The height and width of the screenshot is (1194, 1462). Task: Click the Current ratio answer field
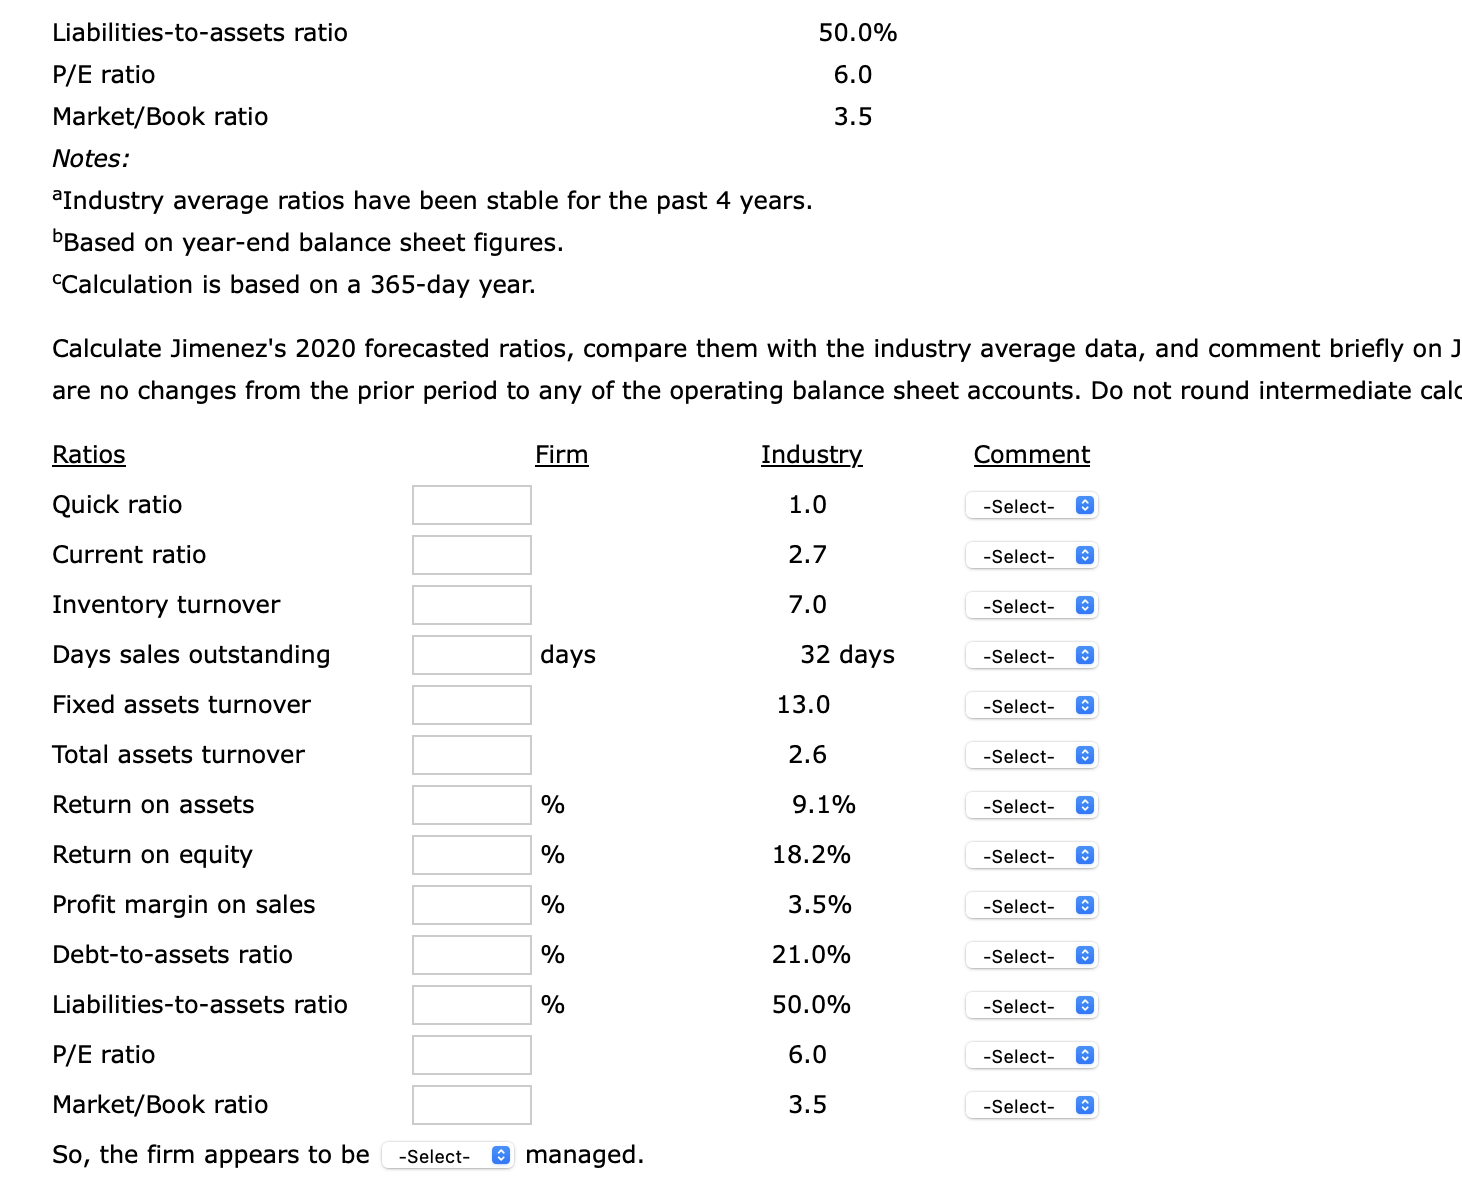click(470, 554)
